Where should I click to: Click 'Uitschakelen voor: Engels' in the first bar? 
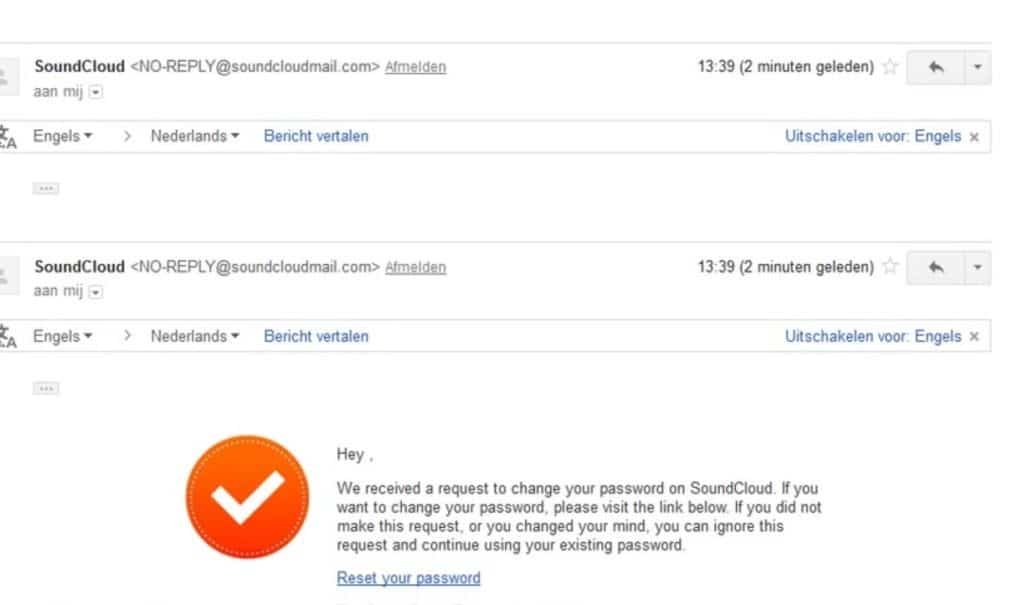872,136
